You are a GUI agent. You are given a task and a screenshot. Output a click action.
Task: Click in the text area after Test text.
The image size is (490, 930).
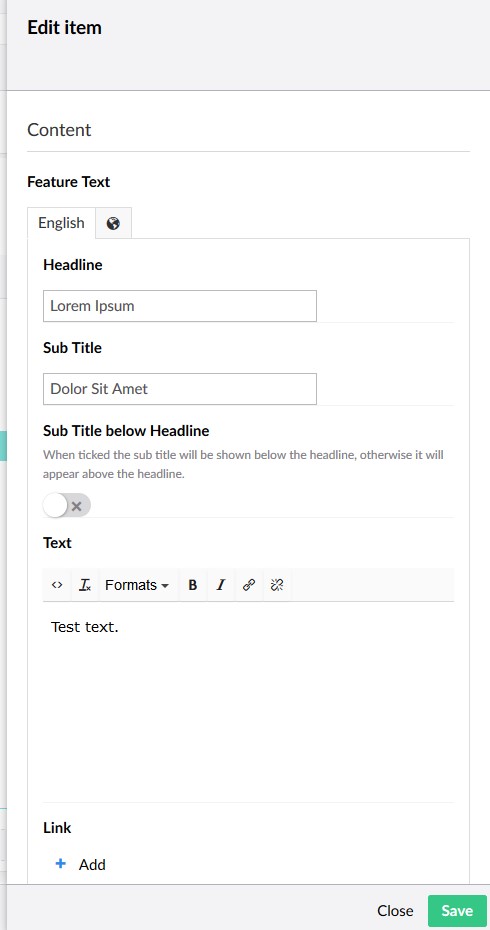coord(249,700)
